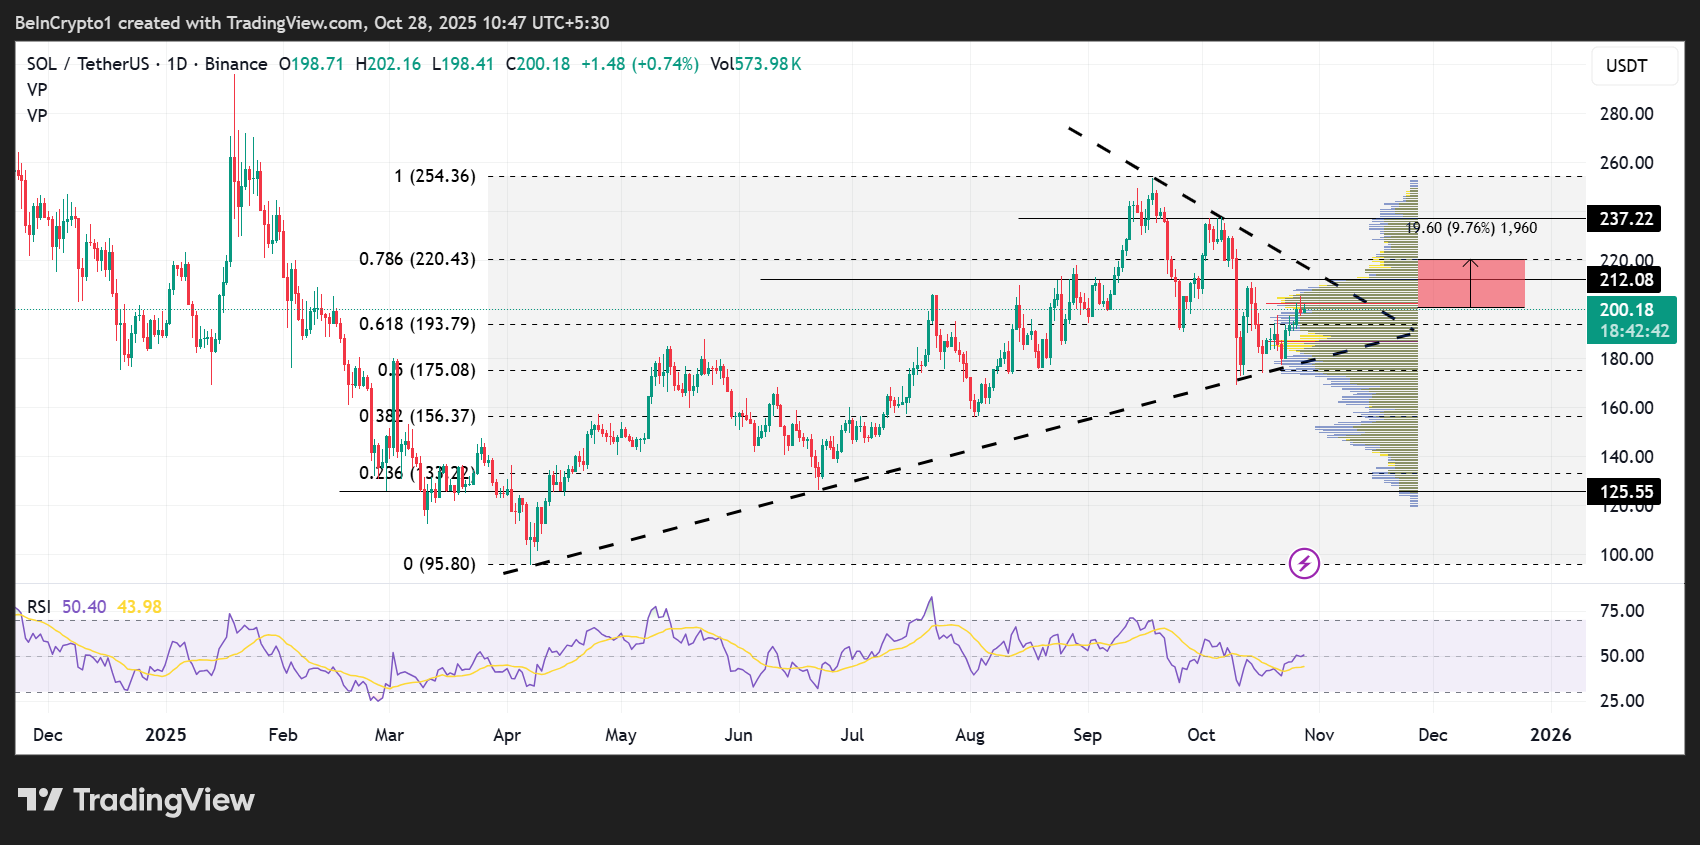The image size is (1700, 845).
Task: Click the 1D interval label in header
Action: pos(177,64)
